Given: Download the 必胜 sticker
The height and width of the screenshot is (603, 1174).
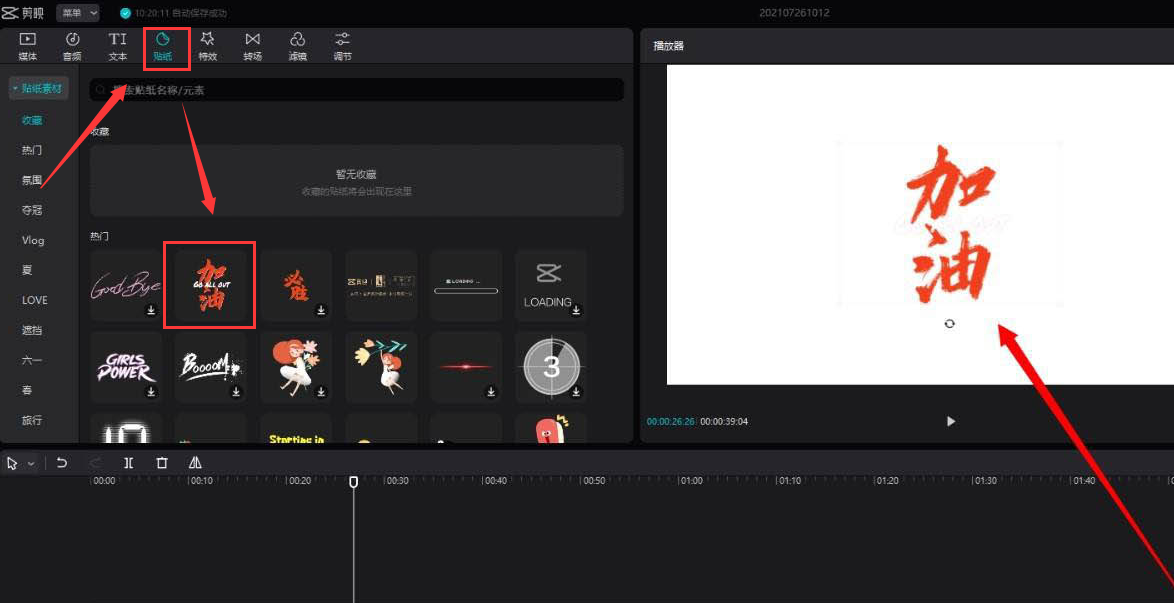Looking at the screenshot, I should point(321,310).
